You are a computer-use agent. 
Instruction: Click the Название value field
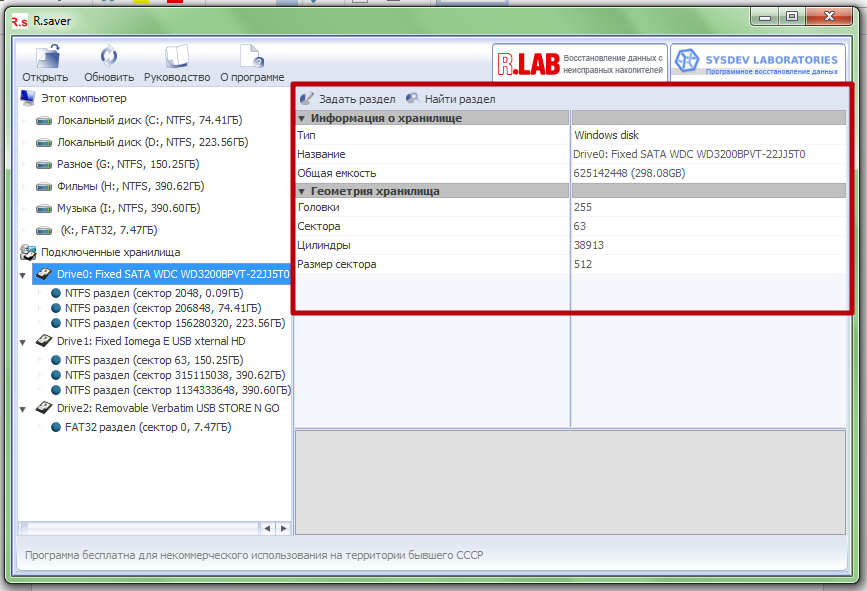[x=689, y=154]
